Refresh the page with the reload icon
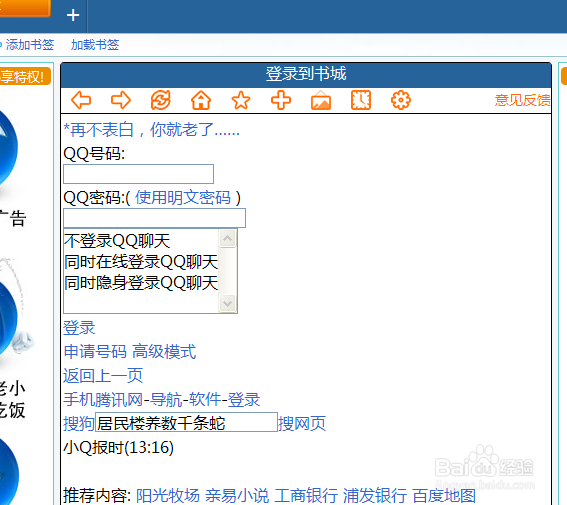Screen dimensions: 567x505 (x=161, y=100)
